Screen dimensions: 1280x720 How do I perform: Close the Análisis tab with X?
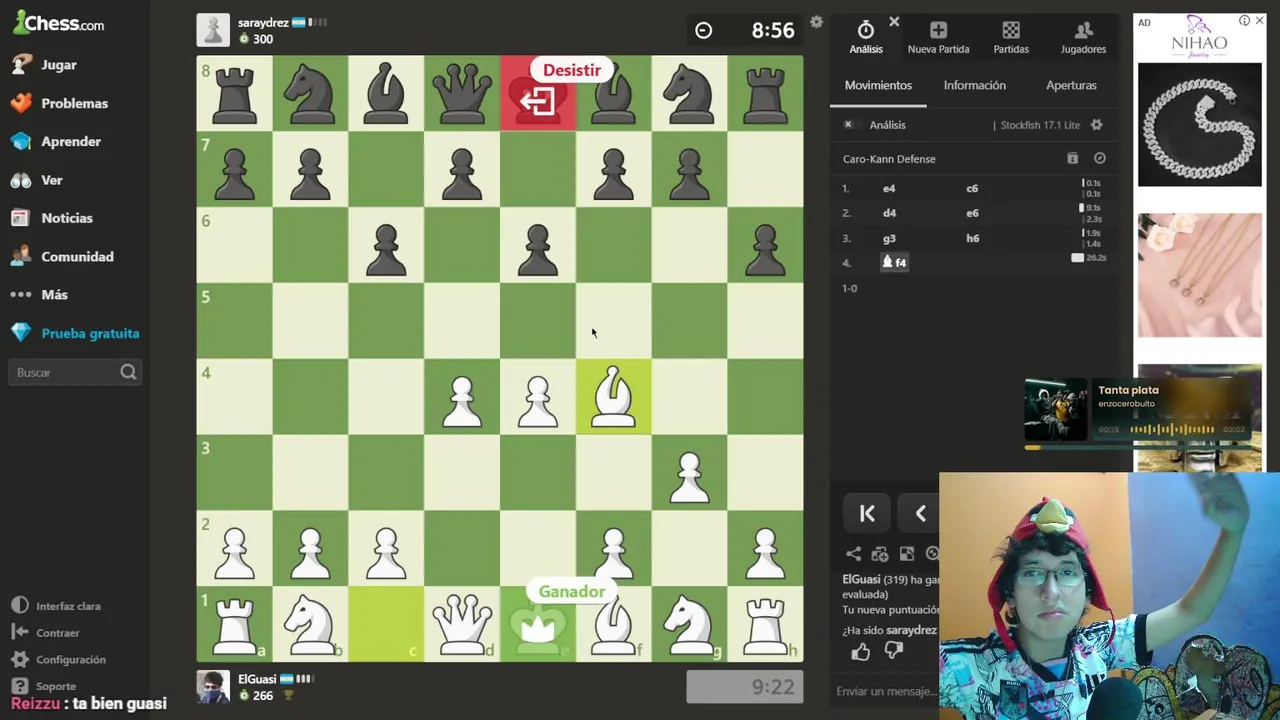pyautogui.click(x=894, y=21)
